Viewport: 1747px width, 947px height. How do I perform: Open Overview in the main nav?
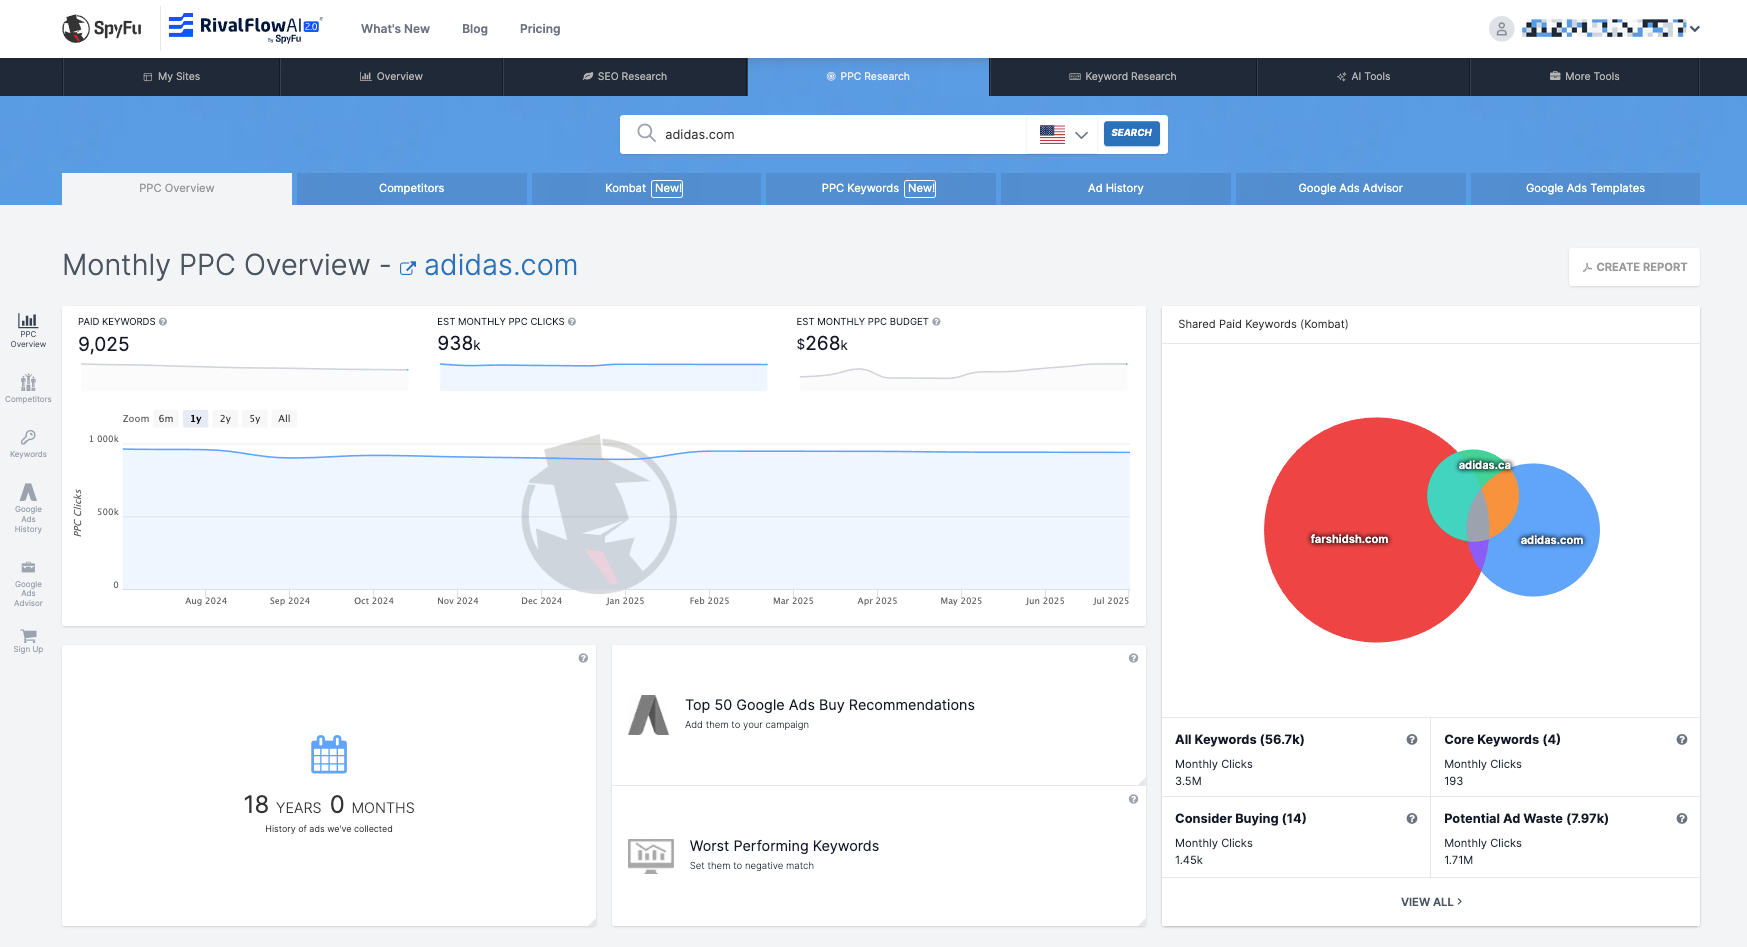click(x=391, y=77)
